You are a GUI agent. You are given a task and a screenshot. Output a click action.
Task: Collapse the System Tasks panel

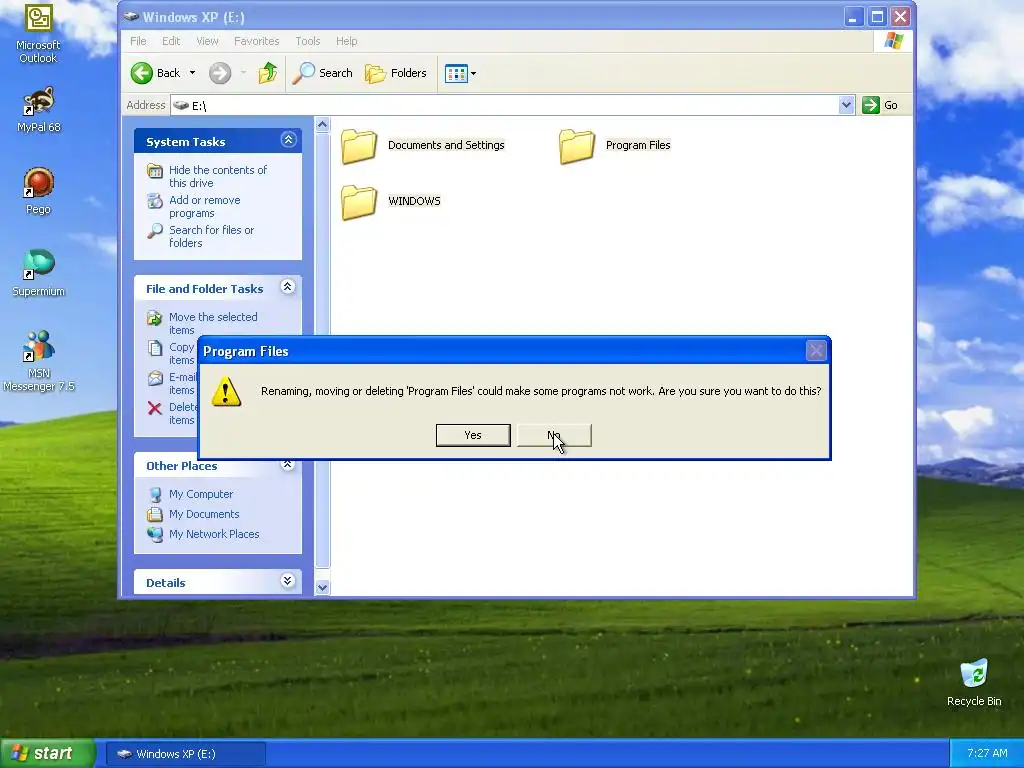coord(288,140)
